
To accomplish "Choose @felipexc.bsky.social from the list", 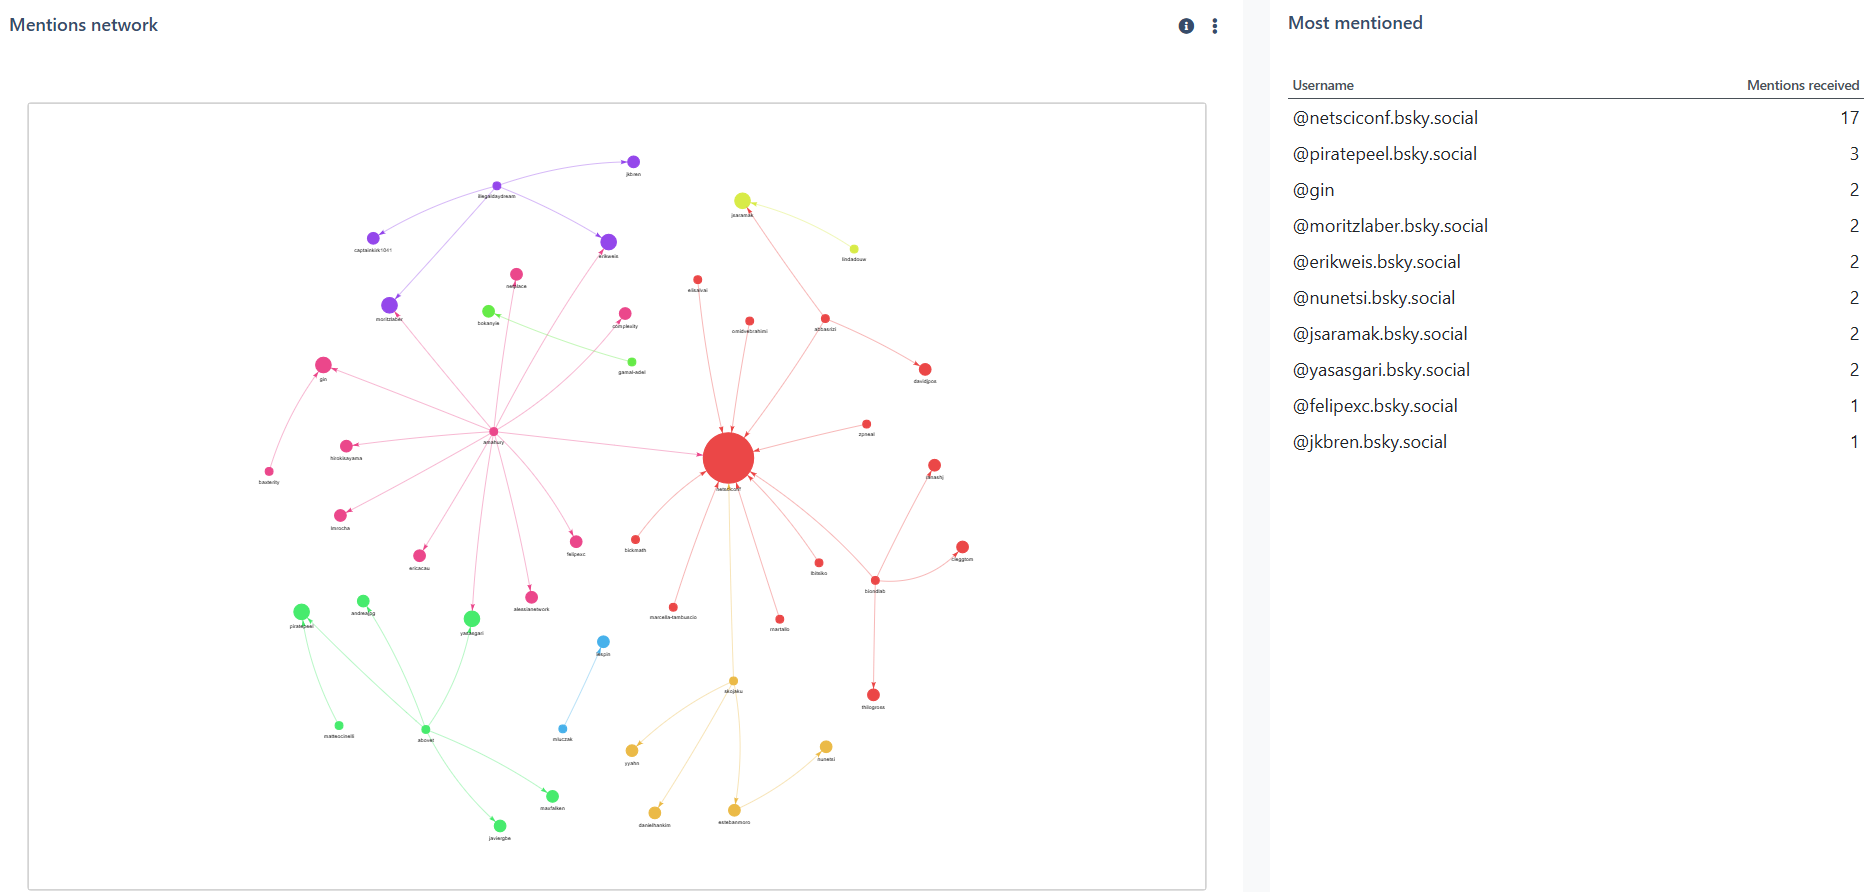I will [1375, 406].
